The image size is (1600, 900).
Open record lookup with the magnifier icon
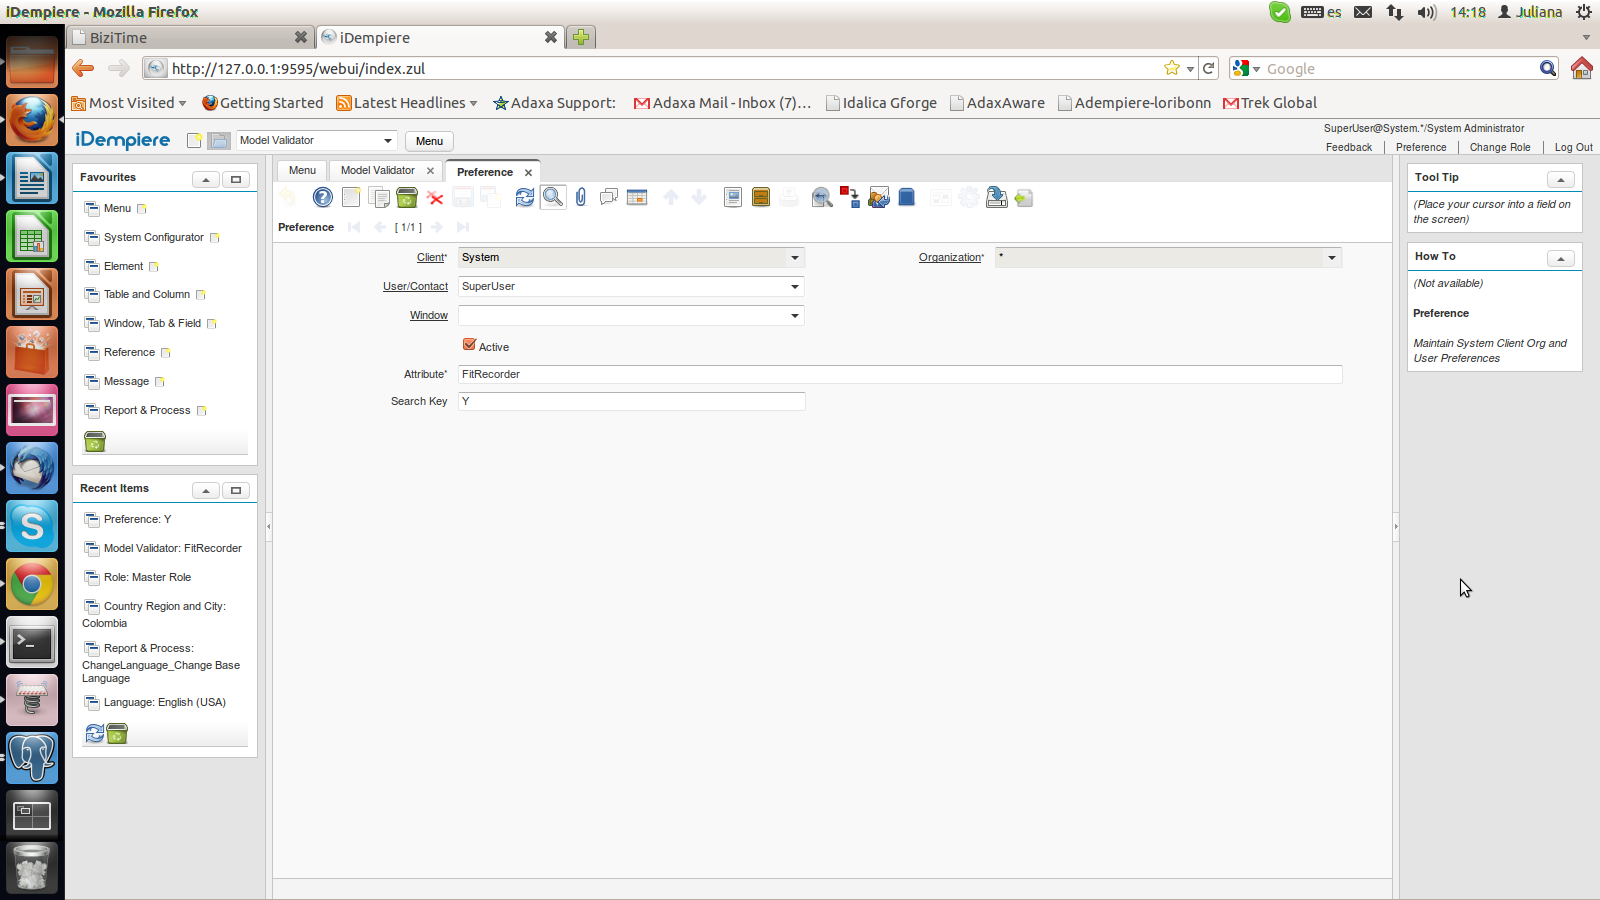(x=552, y=197)
